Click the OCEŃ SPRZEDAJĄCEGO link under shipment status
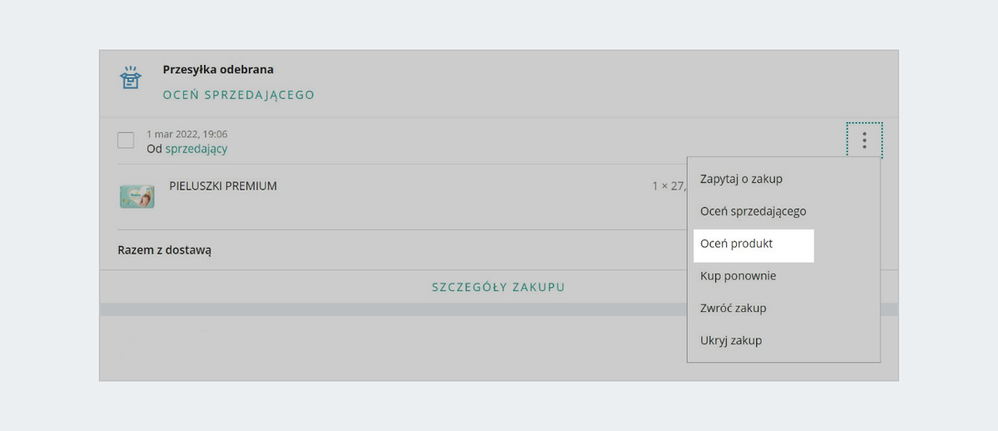 238,95
